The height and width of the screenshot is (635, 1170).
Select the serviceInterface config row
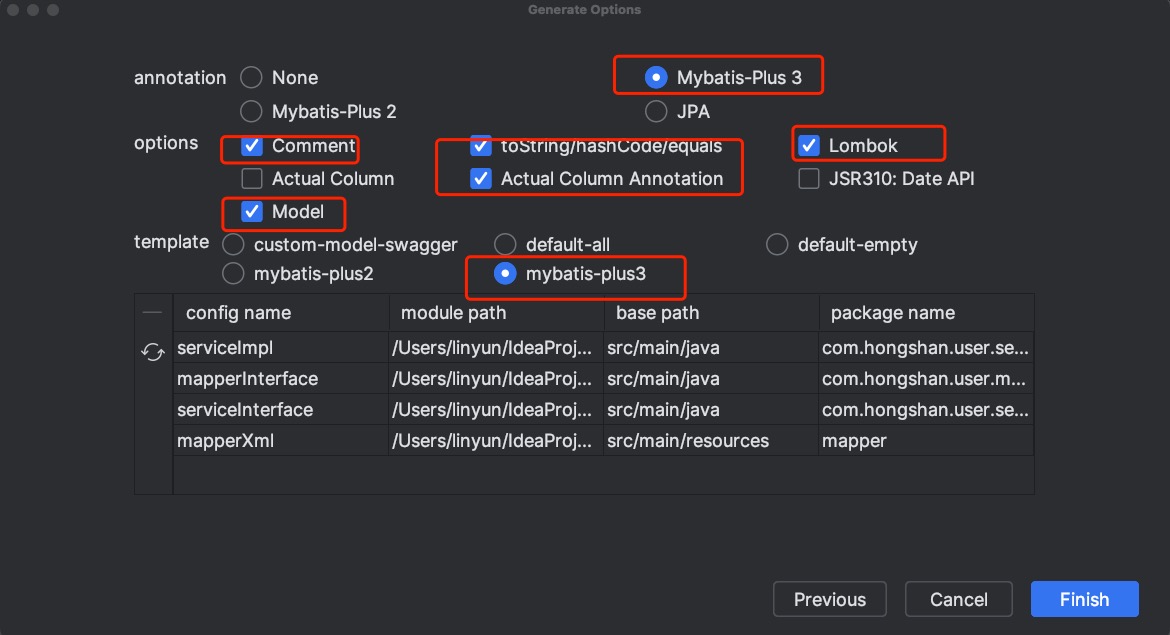point(604,410)
